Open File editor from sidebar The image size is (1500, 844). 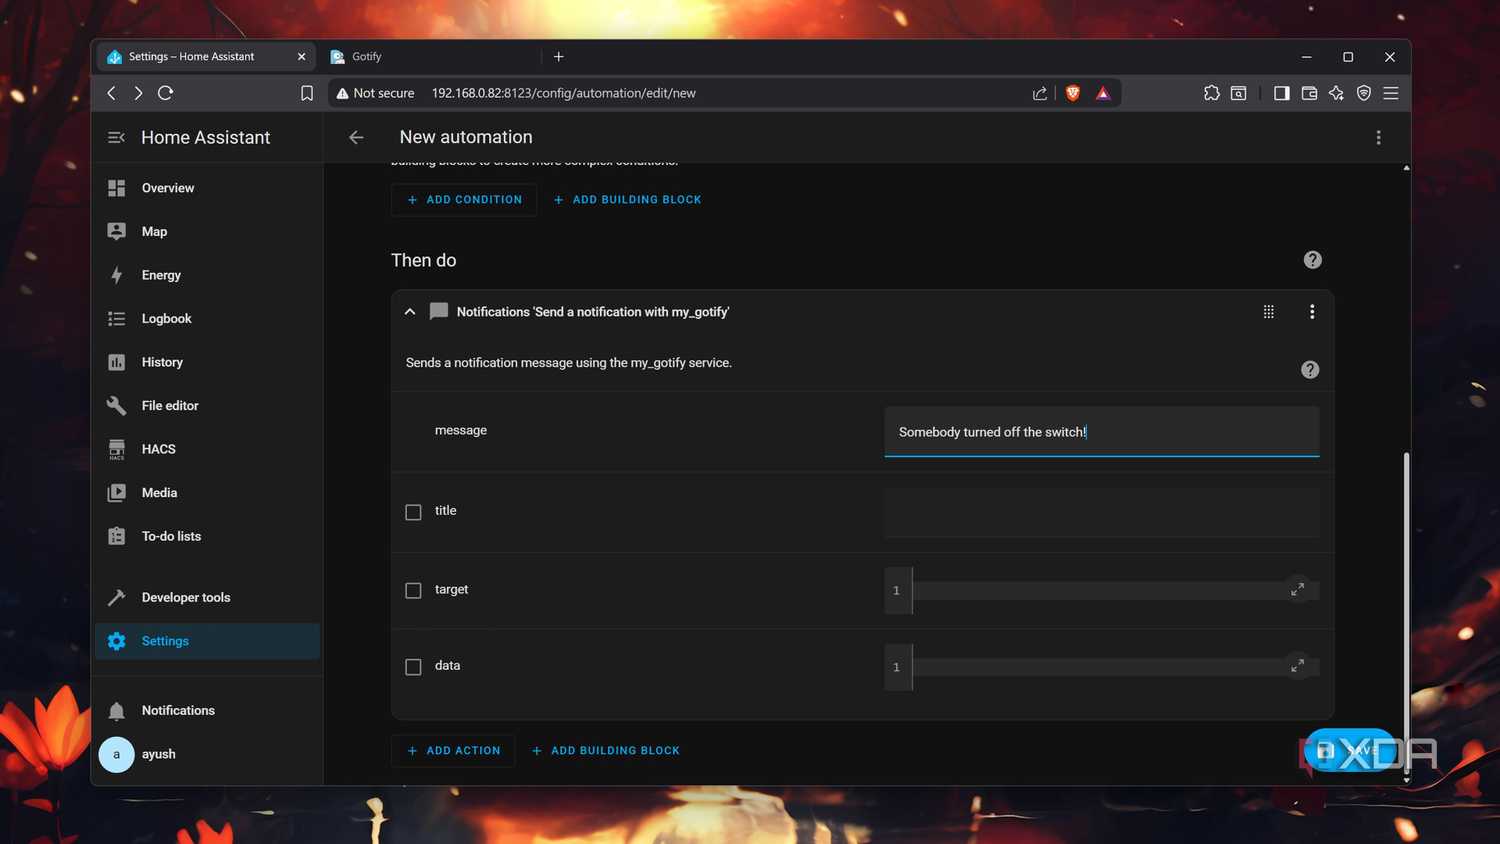[x=207, y=405]
